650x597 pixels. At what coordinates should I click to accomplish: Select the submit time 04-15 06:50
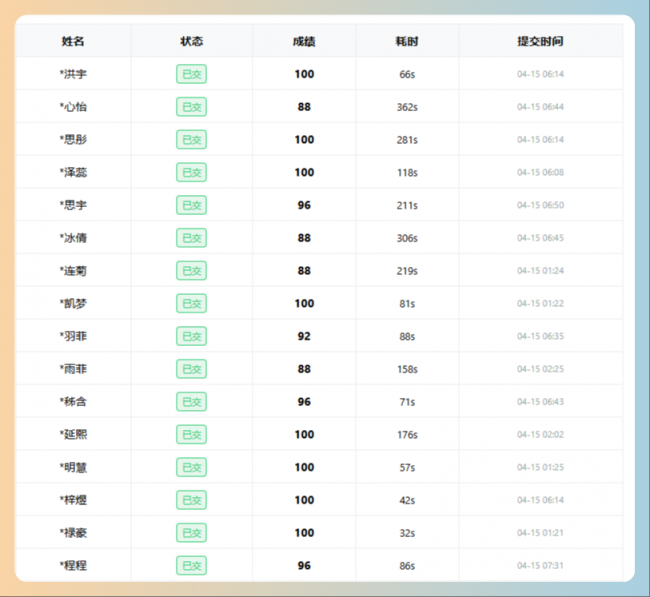tap(540, 205)
